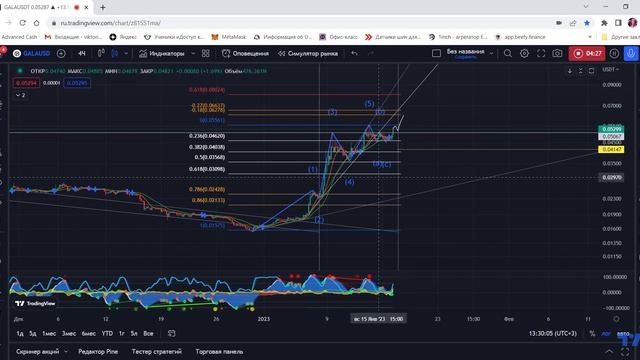Start the Симулятор рынка replay mode

coord(308,53)
